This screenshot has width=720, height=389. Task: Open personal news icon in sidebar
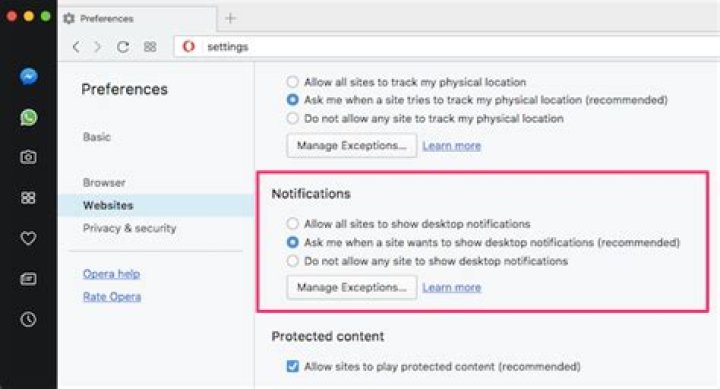28,279
